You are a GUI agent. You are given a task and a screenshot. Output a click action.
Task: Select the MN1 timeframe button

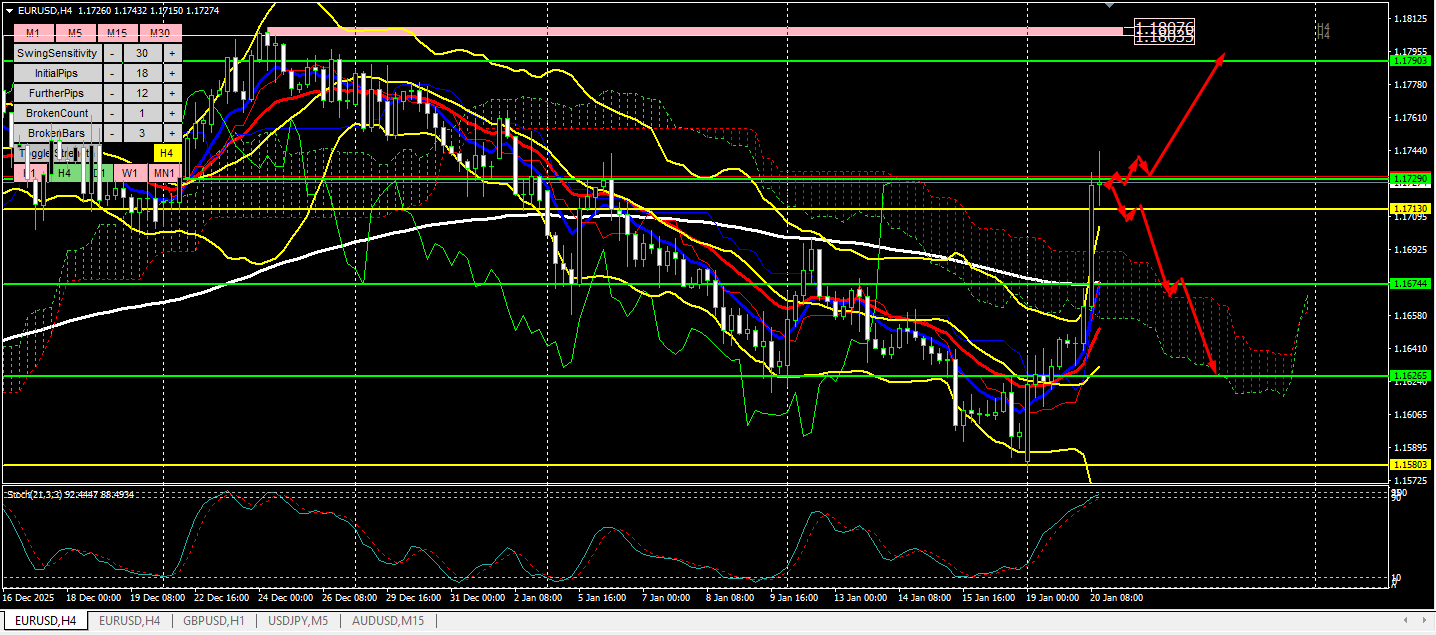tap(164, 173)
